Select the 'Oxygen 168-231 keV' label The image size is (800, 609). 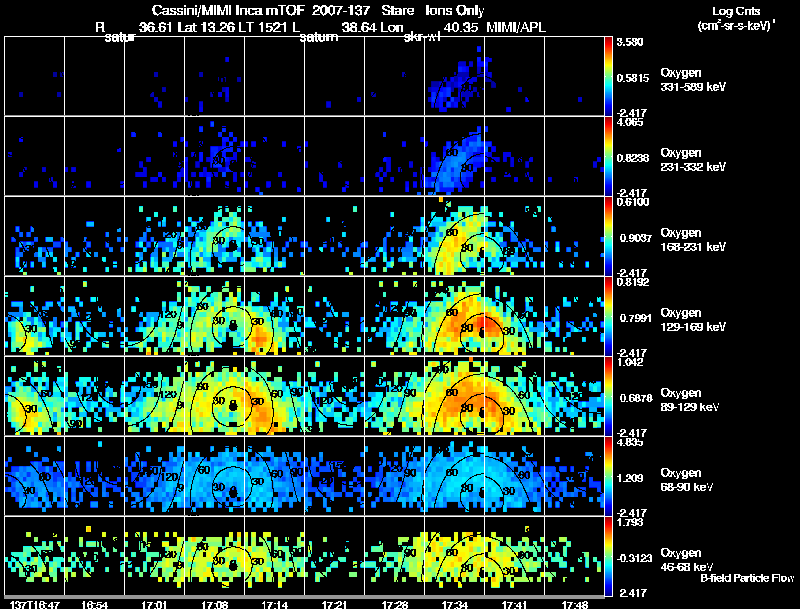693,240
